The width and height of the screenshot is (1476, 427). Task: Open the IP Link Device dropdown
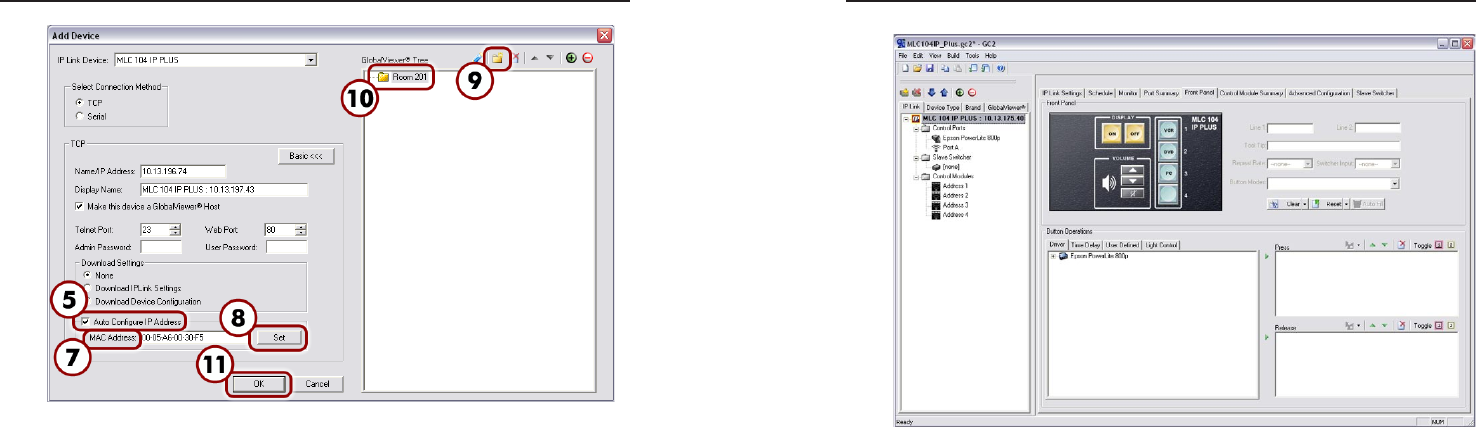[311, 60]
